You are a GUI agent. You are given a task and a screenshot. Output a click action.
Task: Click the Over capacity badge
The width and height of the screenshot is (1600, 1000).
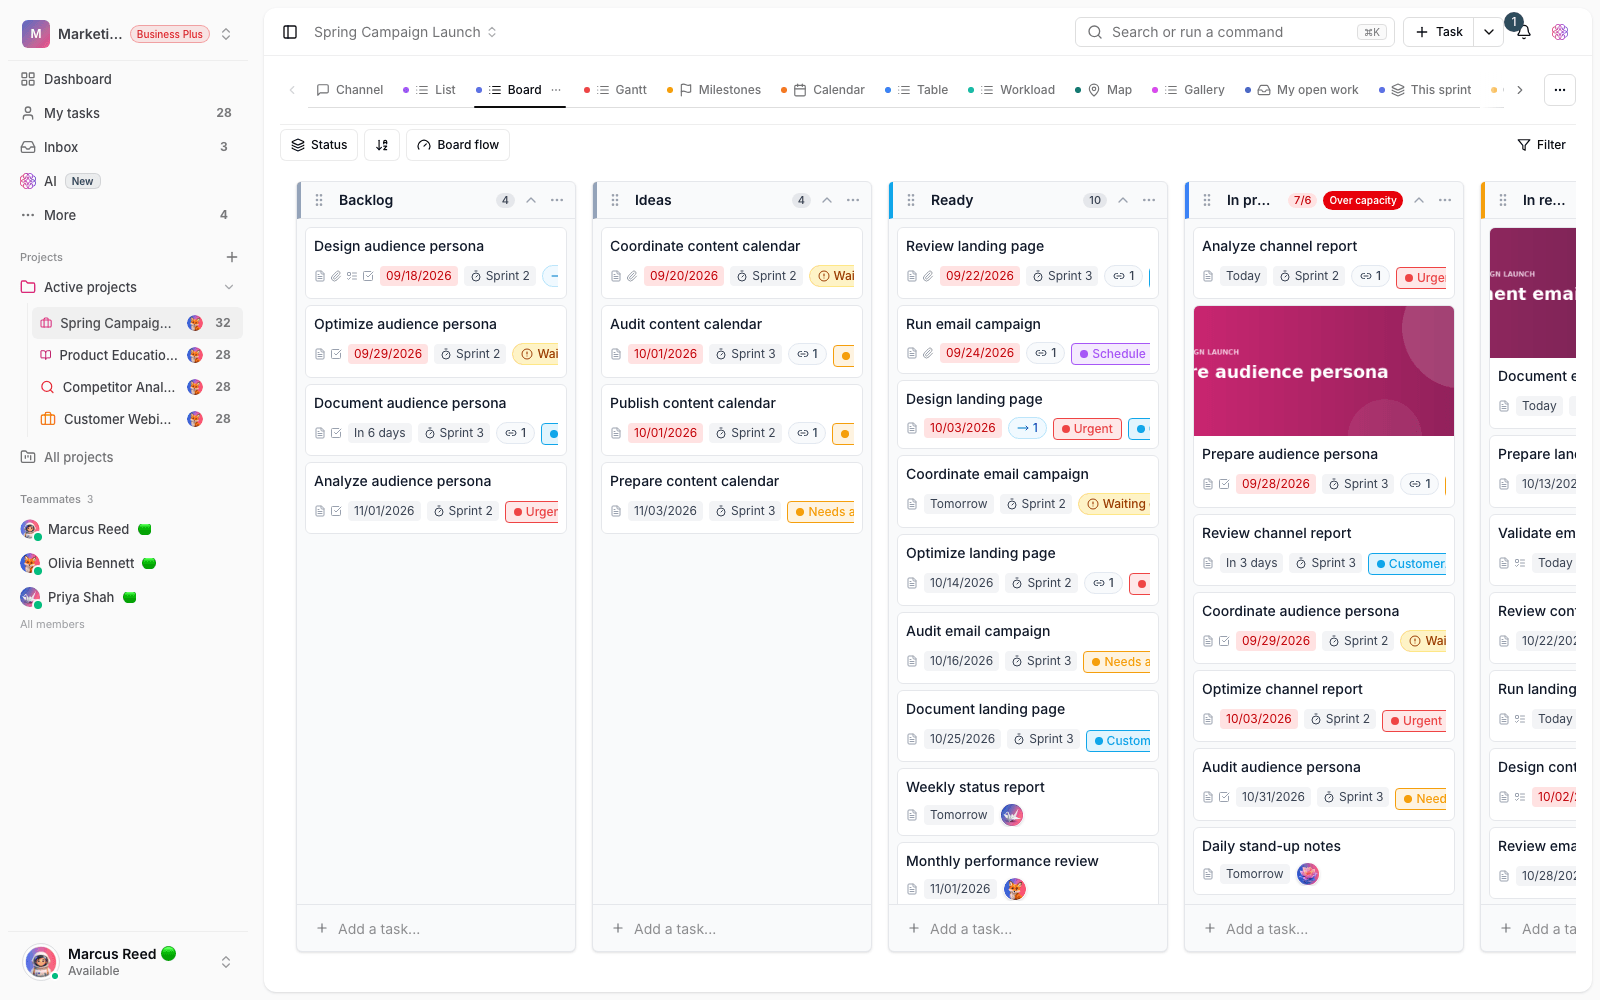(1362, 200)
